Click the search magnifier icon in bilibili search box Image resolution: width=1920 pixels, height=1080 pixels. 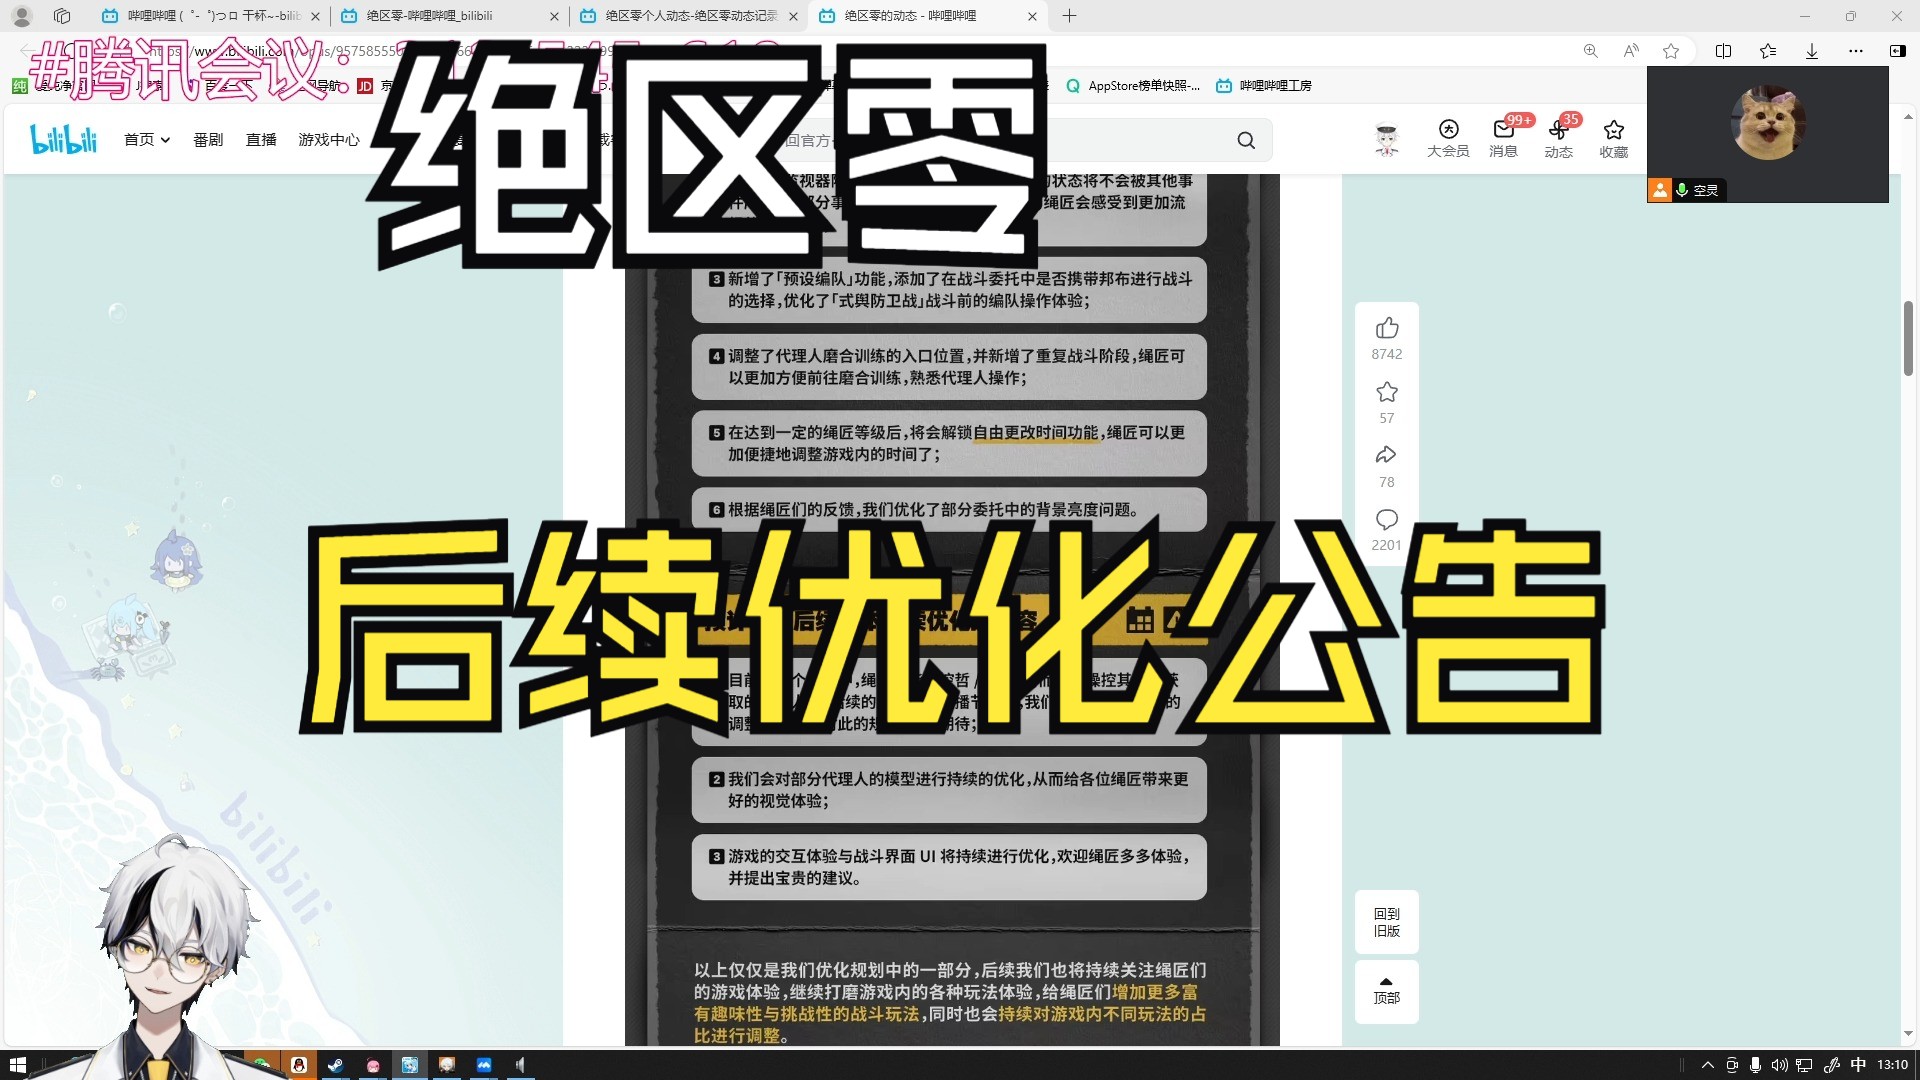click(x=1246, y=140)
